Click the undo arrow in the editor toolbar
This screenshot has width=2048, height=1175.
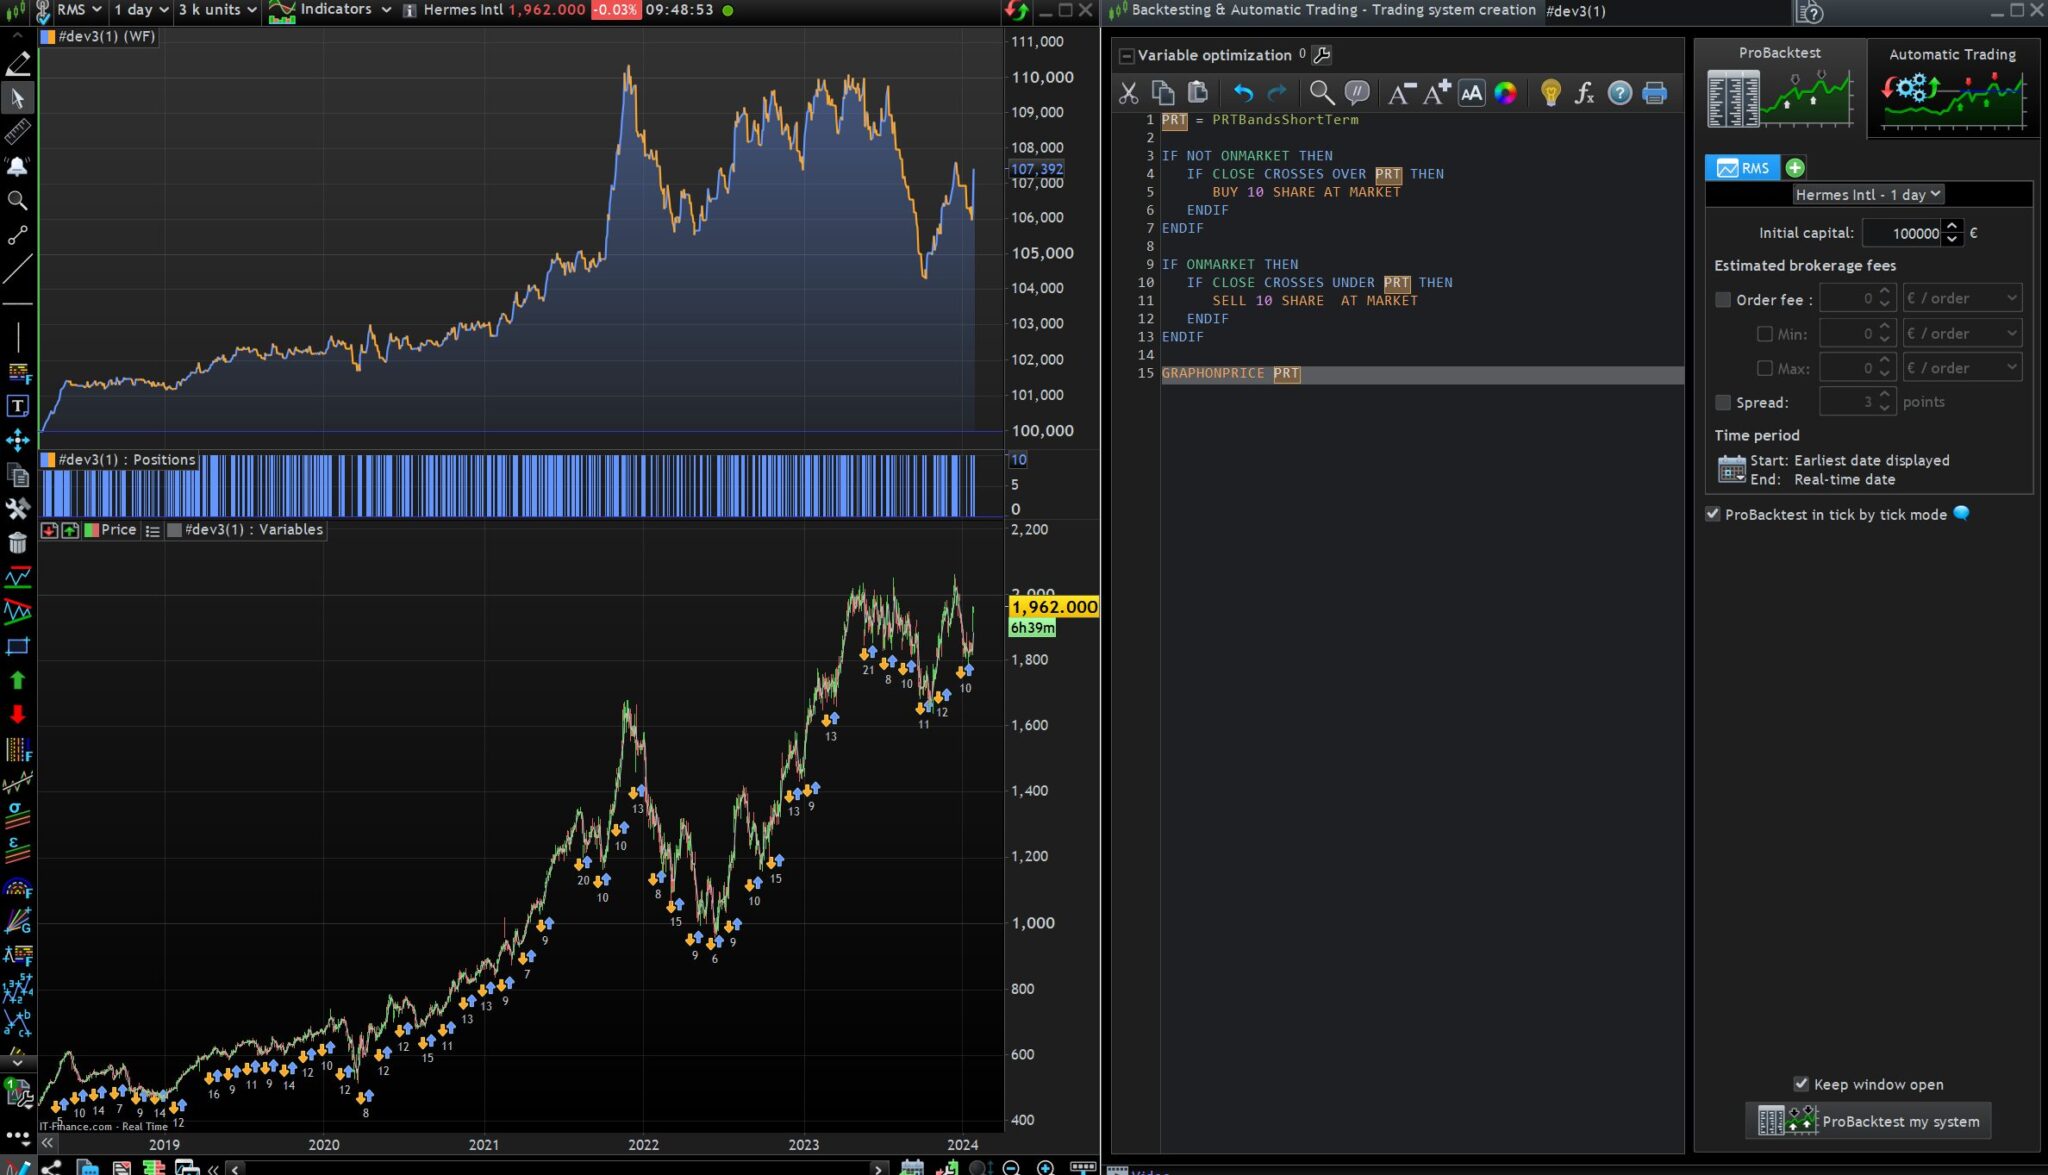click(x=1242, y=93)
